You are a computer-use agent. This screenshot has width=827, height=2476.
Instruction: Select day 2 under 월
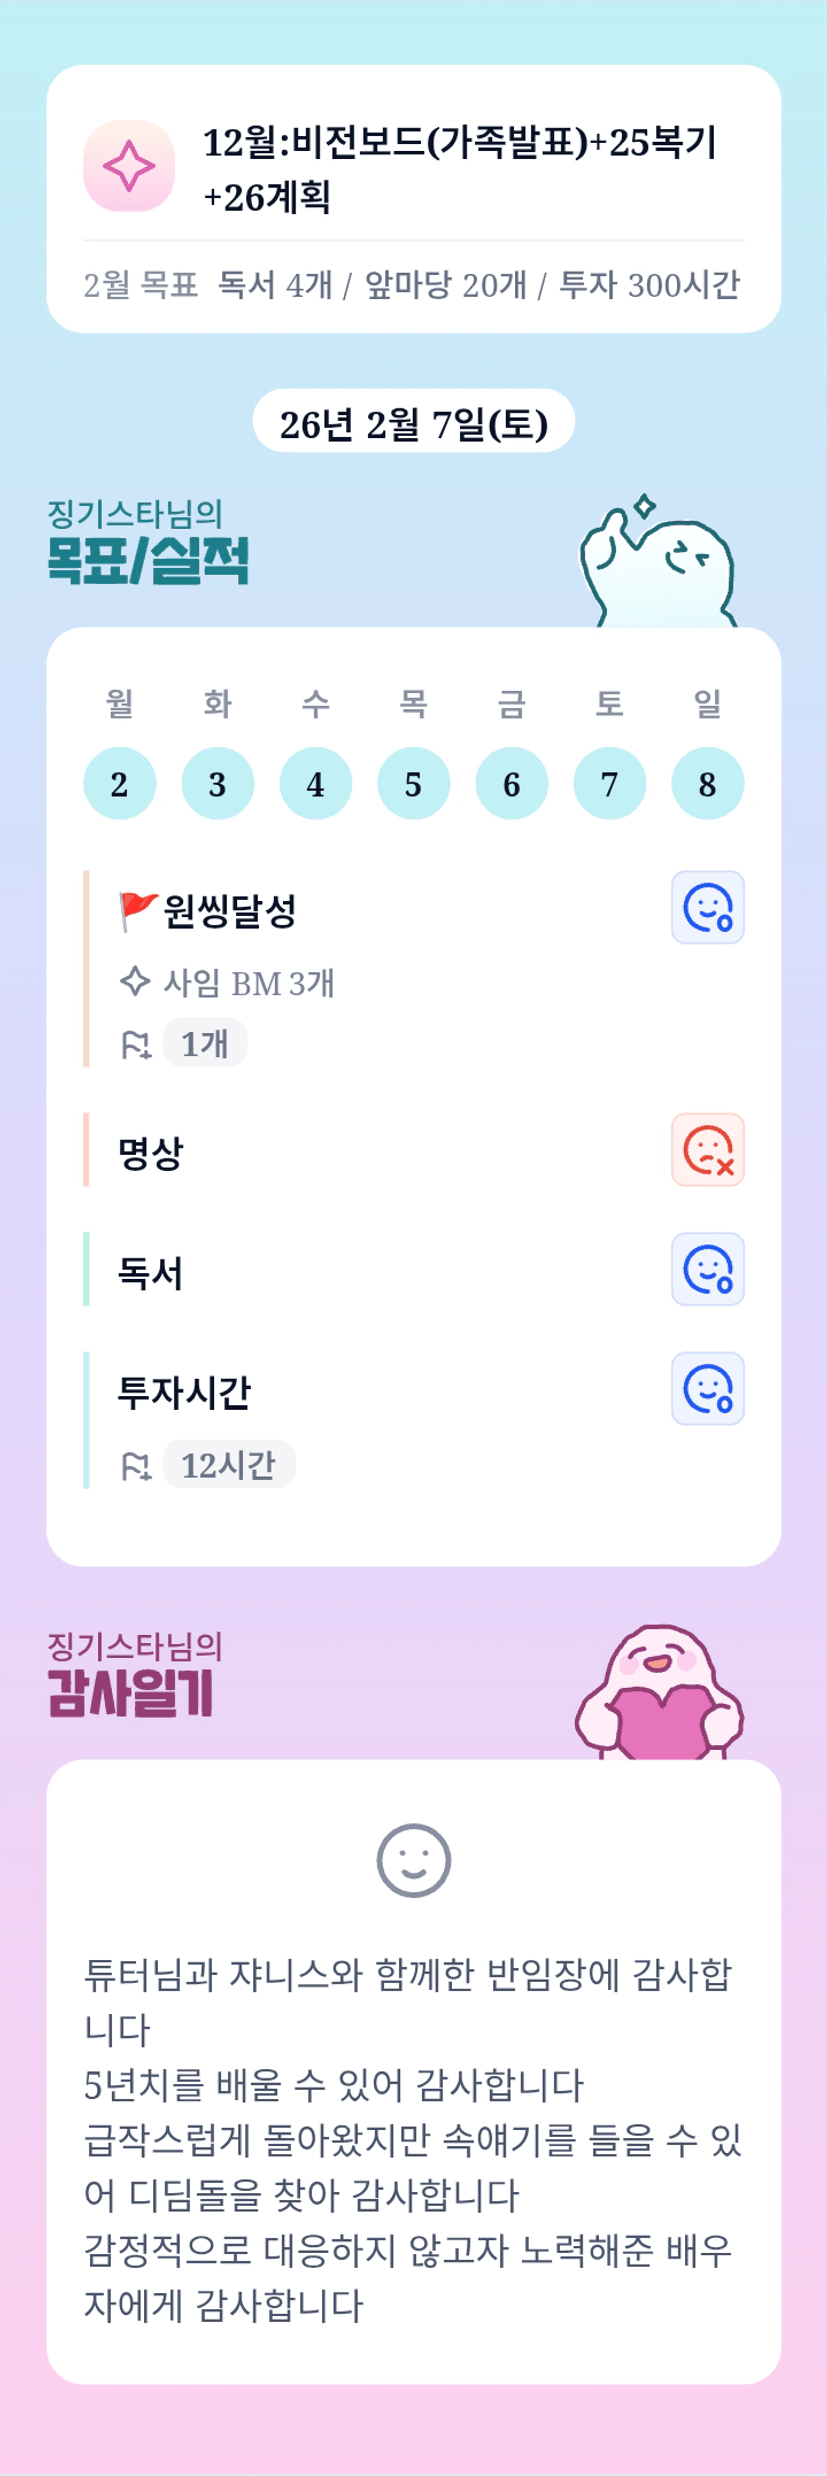pos(119,784)
